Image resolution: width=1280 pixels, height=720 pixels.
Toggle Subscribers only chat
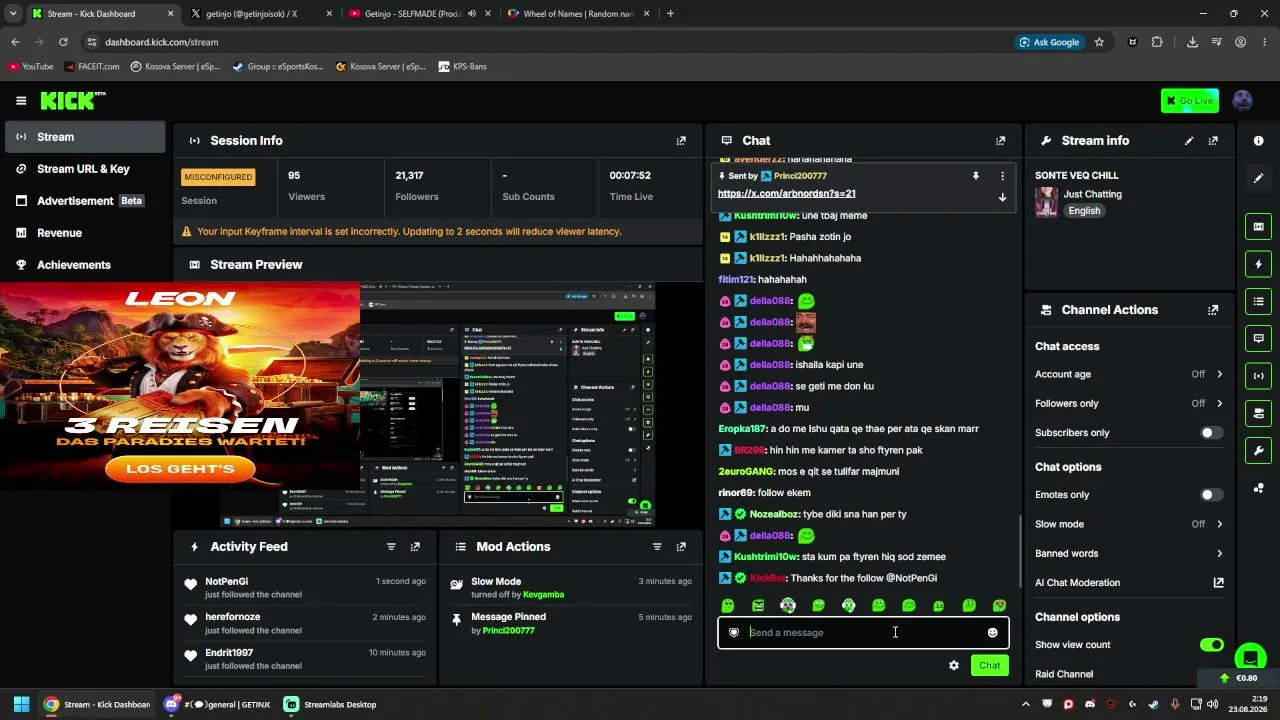click(x=1210, y=433)
